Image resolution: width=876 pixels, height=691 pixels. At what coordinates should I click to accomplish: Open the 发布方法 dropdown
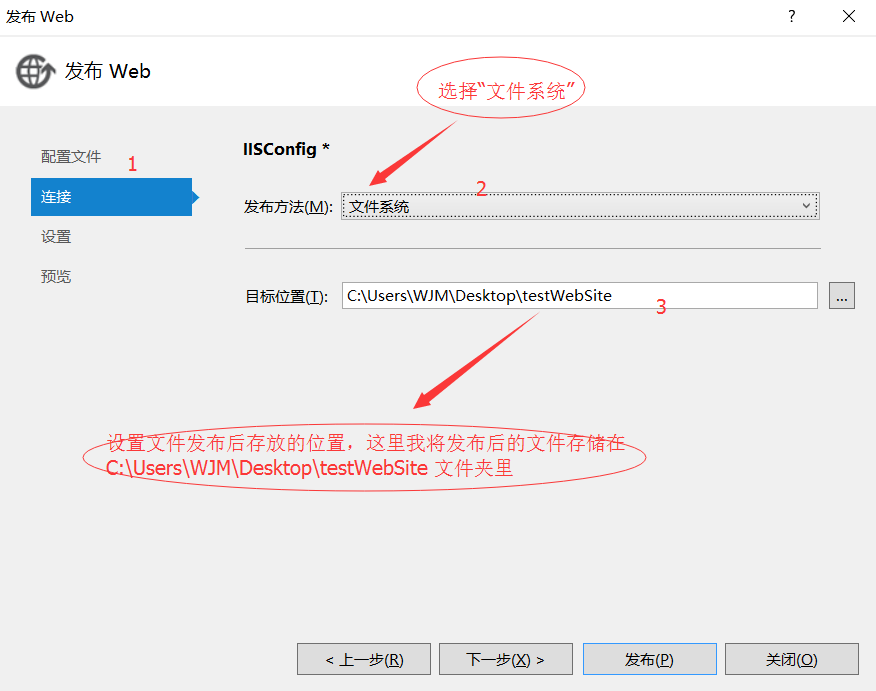580,204
